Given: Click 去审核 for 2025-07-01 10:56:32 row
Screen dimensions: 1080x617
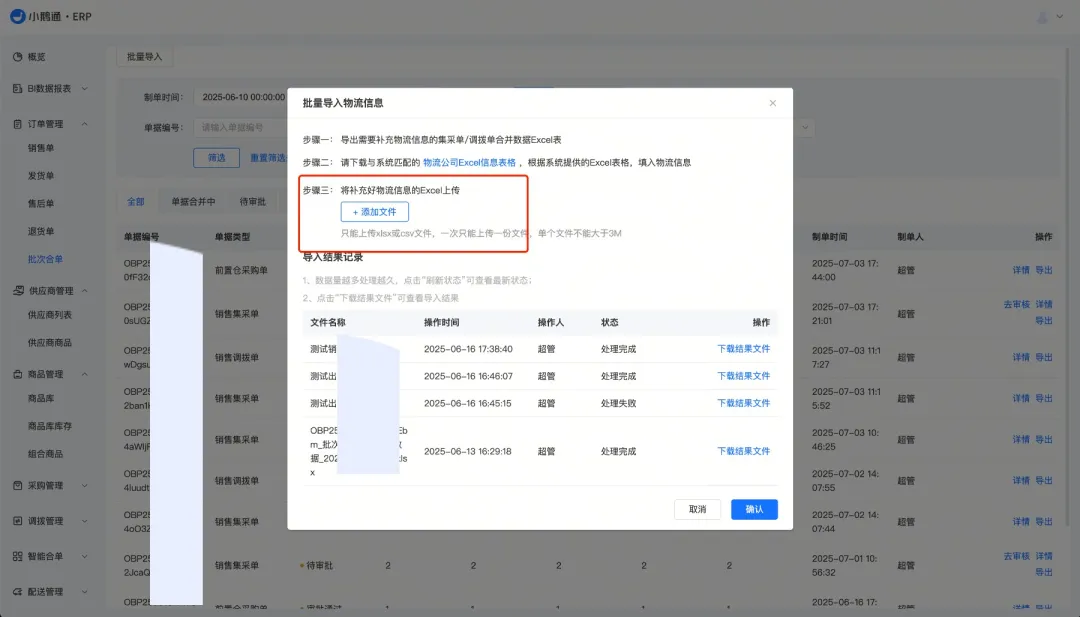Looking at the screenshot, I should (x=1017, y=556).
